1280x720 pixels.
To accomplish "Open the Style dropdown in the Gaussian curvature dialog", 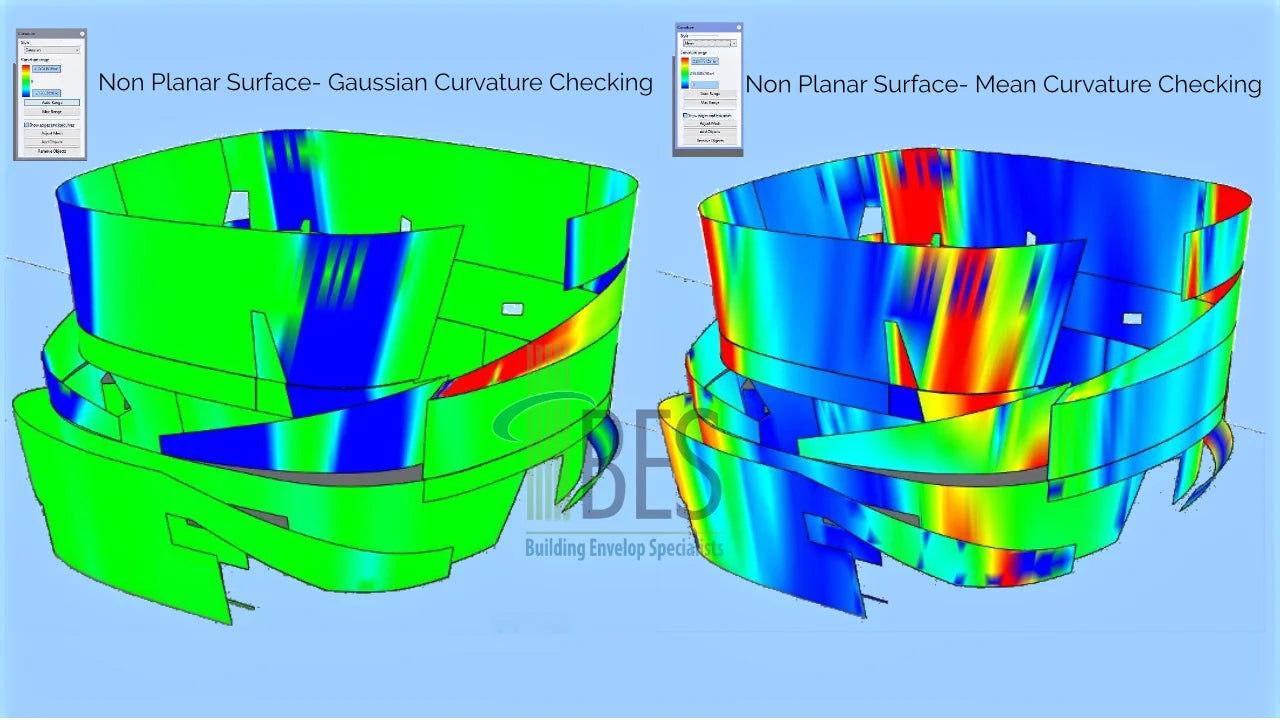I will click(52, 49).
